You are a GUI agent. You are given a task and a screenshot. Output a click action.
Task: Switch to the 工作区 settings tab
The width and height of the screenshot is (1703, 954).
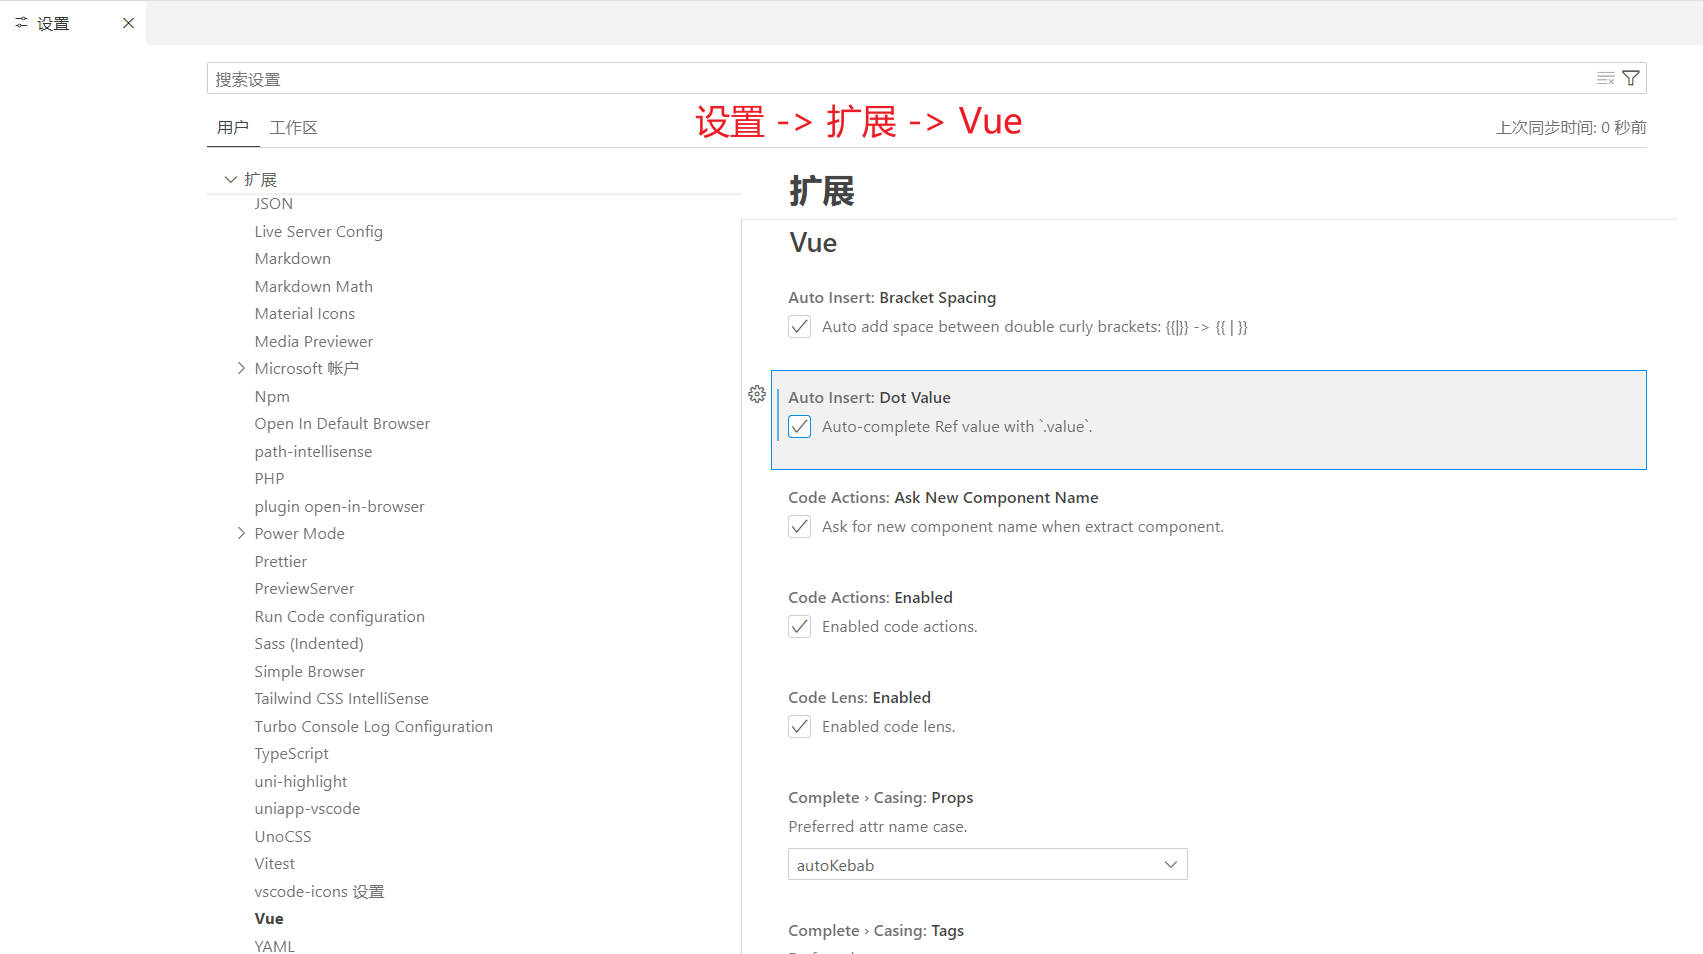click(293, 128)
